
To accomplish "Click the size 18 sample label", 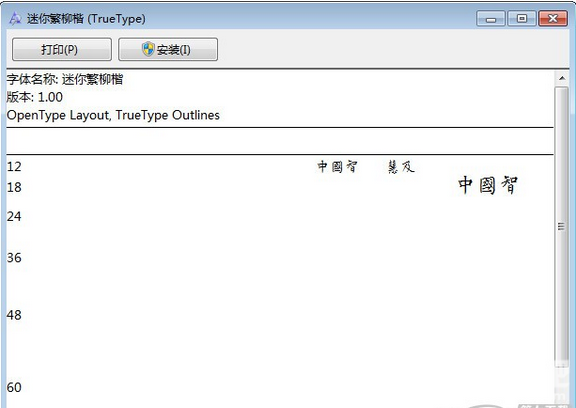I will tap(14, 188).
